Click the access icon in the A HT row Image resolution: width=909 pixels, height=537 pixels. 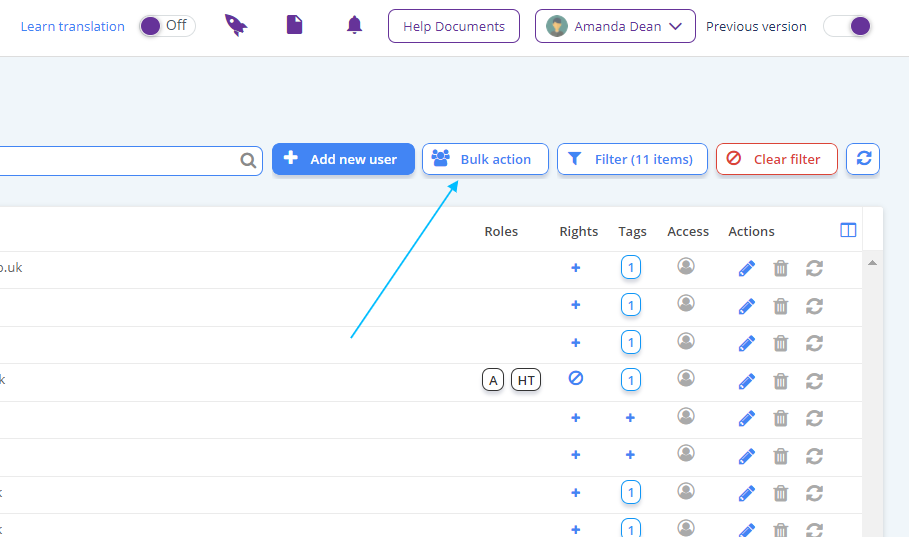[686, 379]
